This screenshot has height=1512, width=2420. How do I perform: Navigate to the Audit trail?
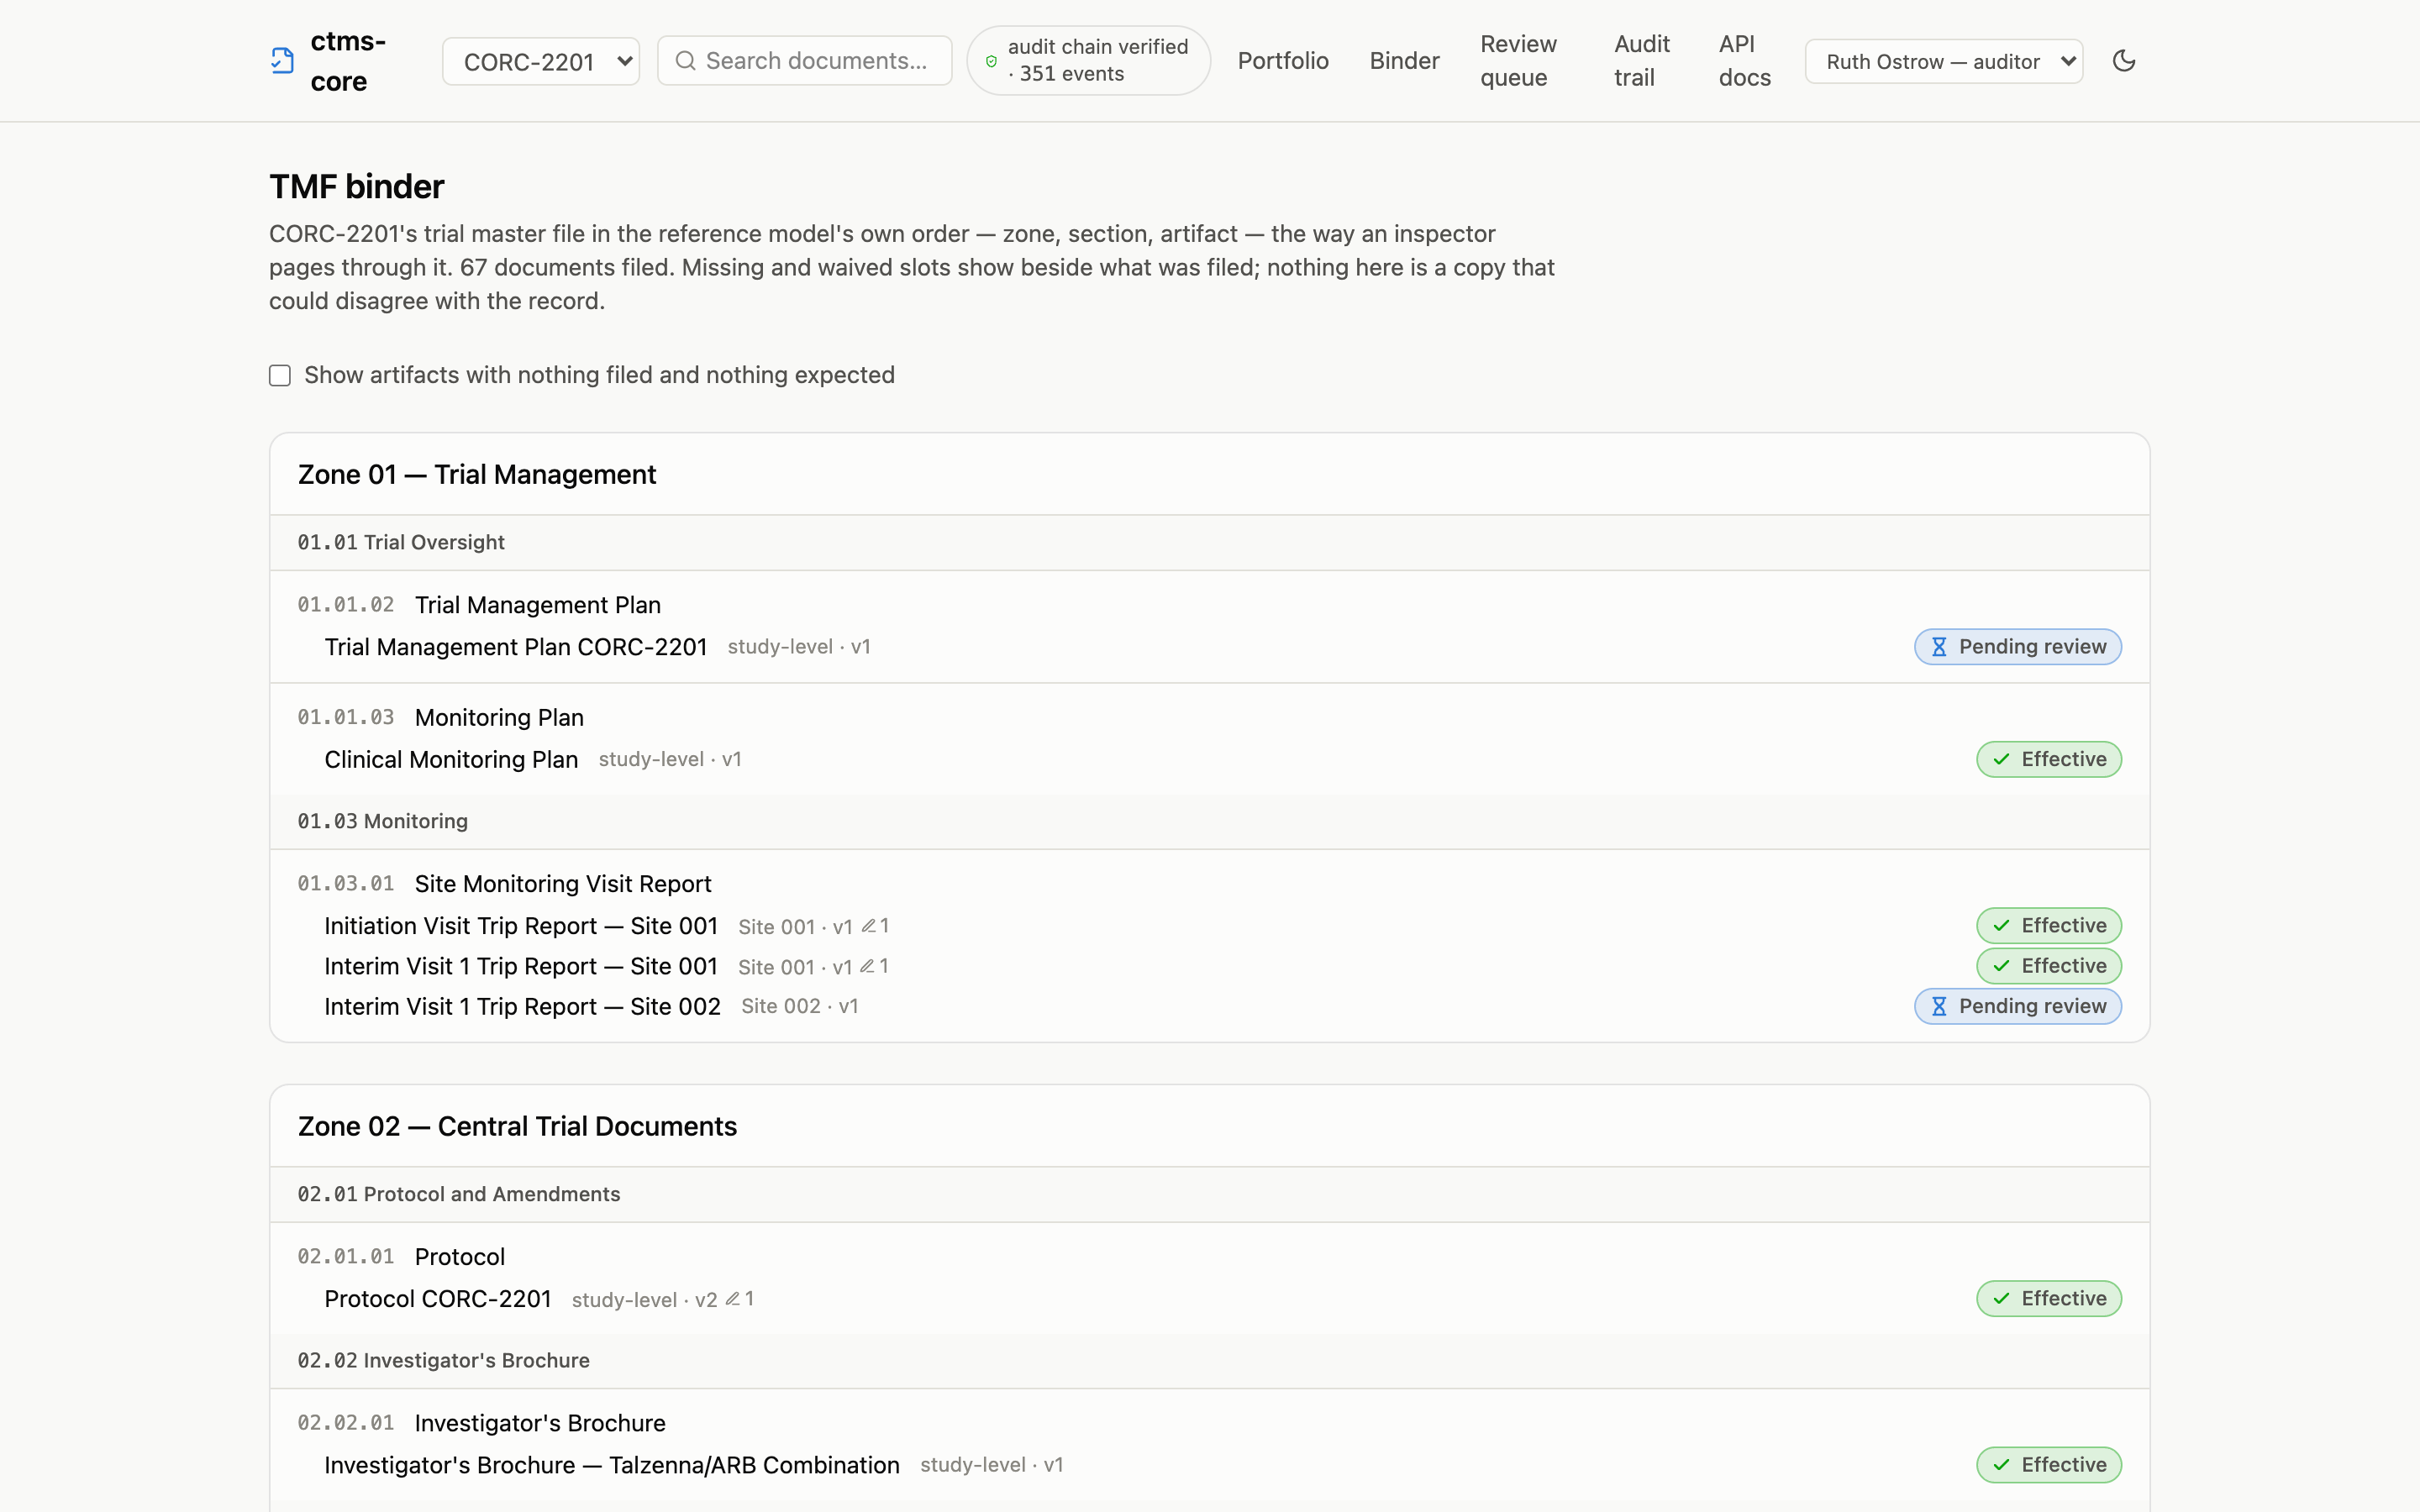coord(1641,61)
